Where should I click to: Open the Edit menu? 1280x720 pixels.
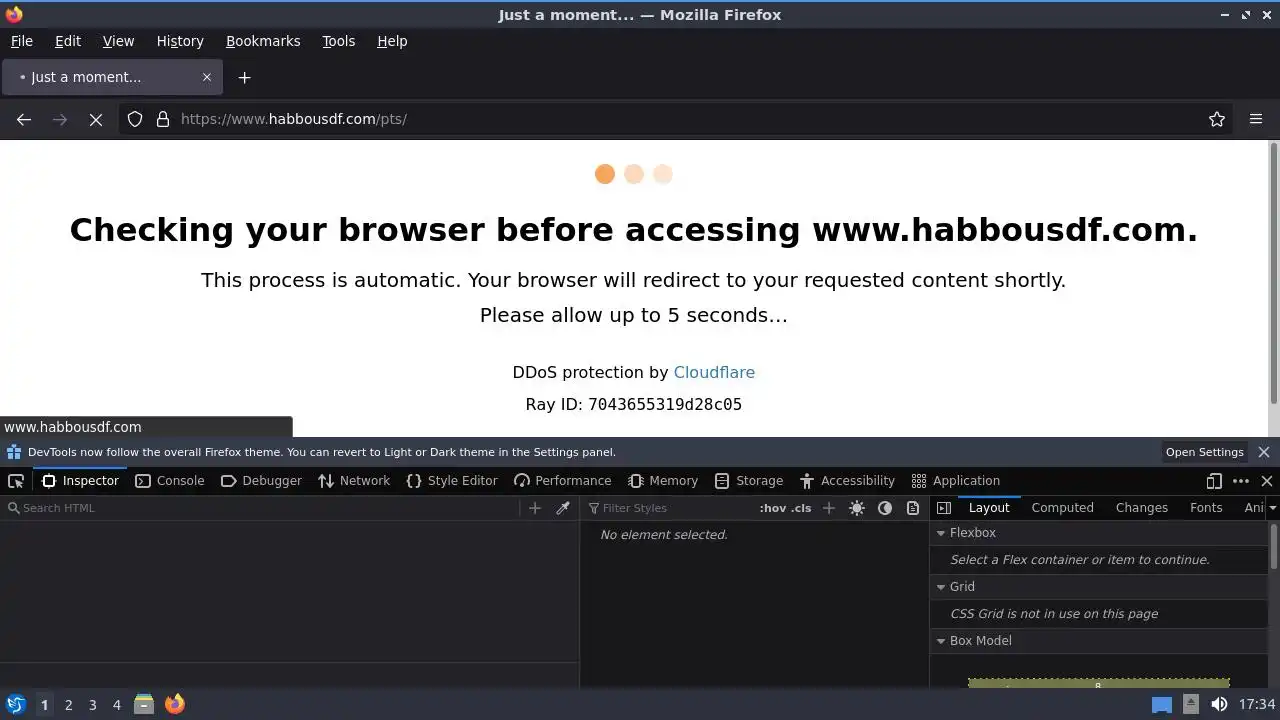click(68, 41)
